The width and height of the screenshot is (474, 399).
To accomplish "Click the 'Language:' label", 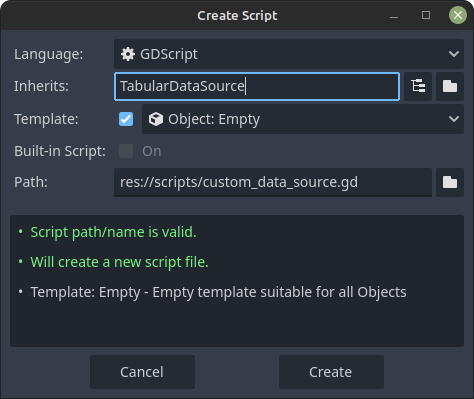I will (48, 54).
